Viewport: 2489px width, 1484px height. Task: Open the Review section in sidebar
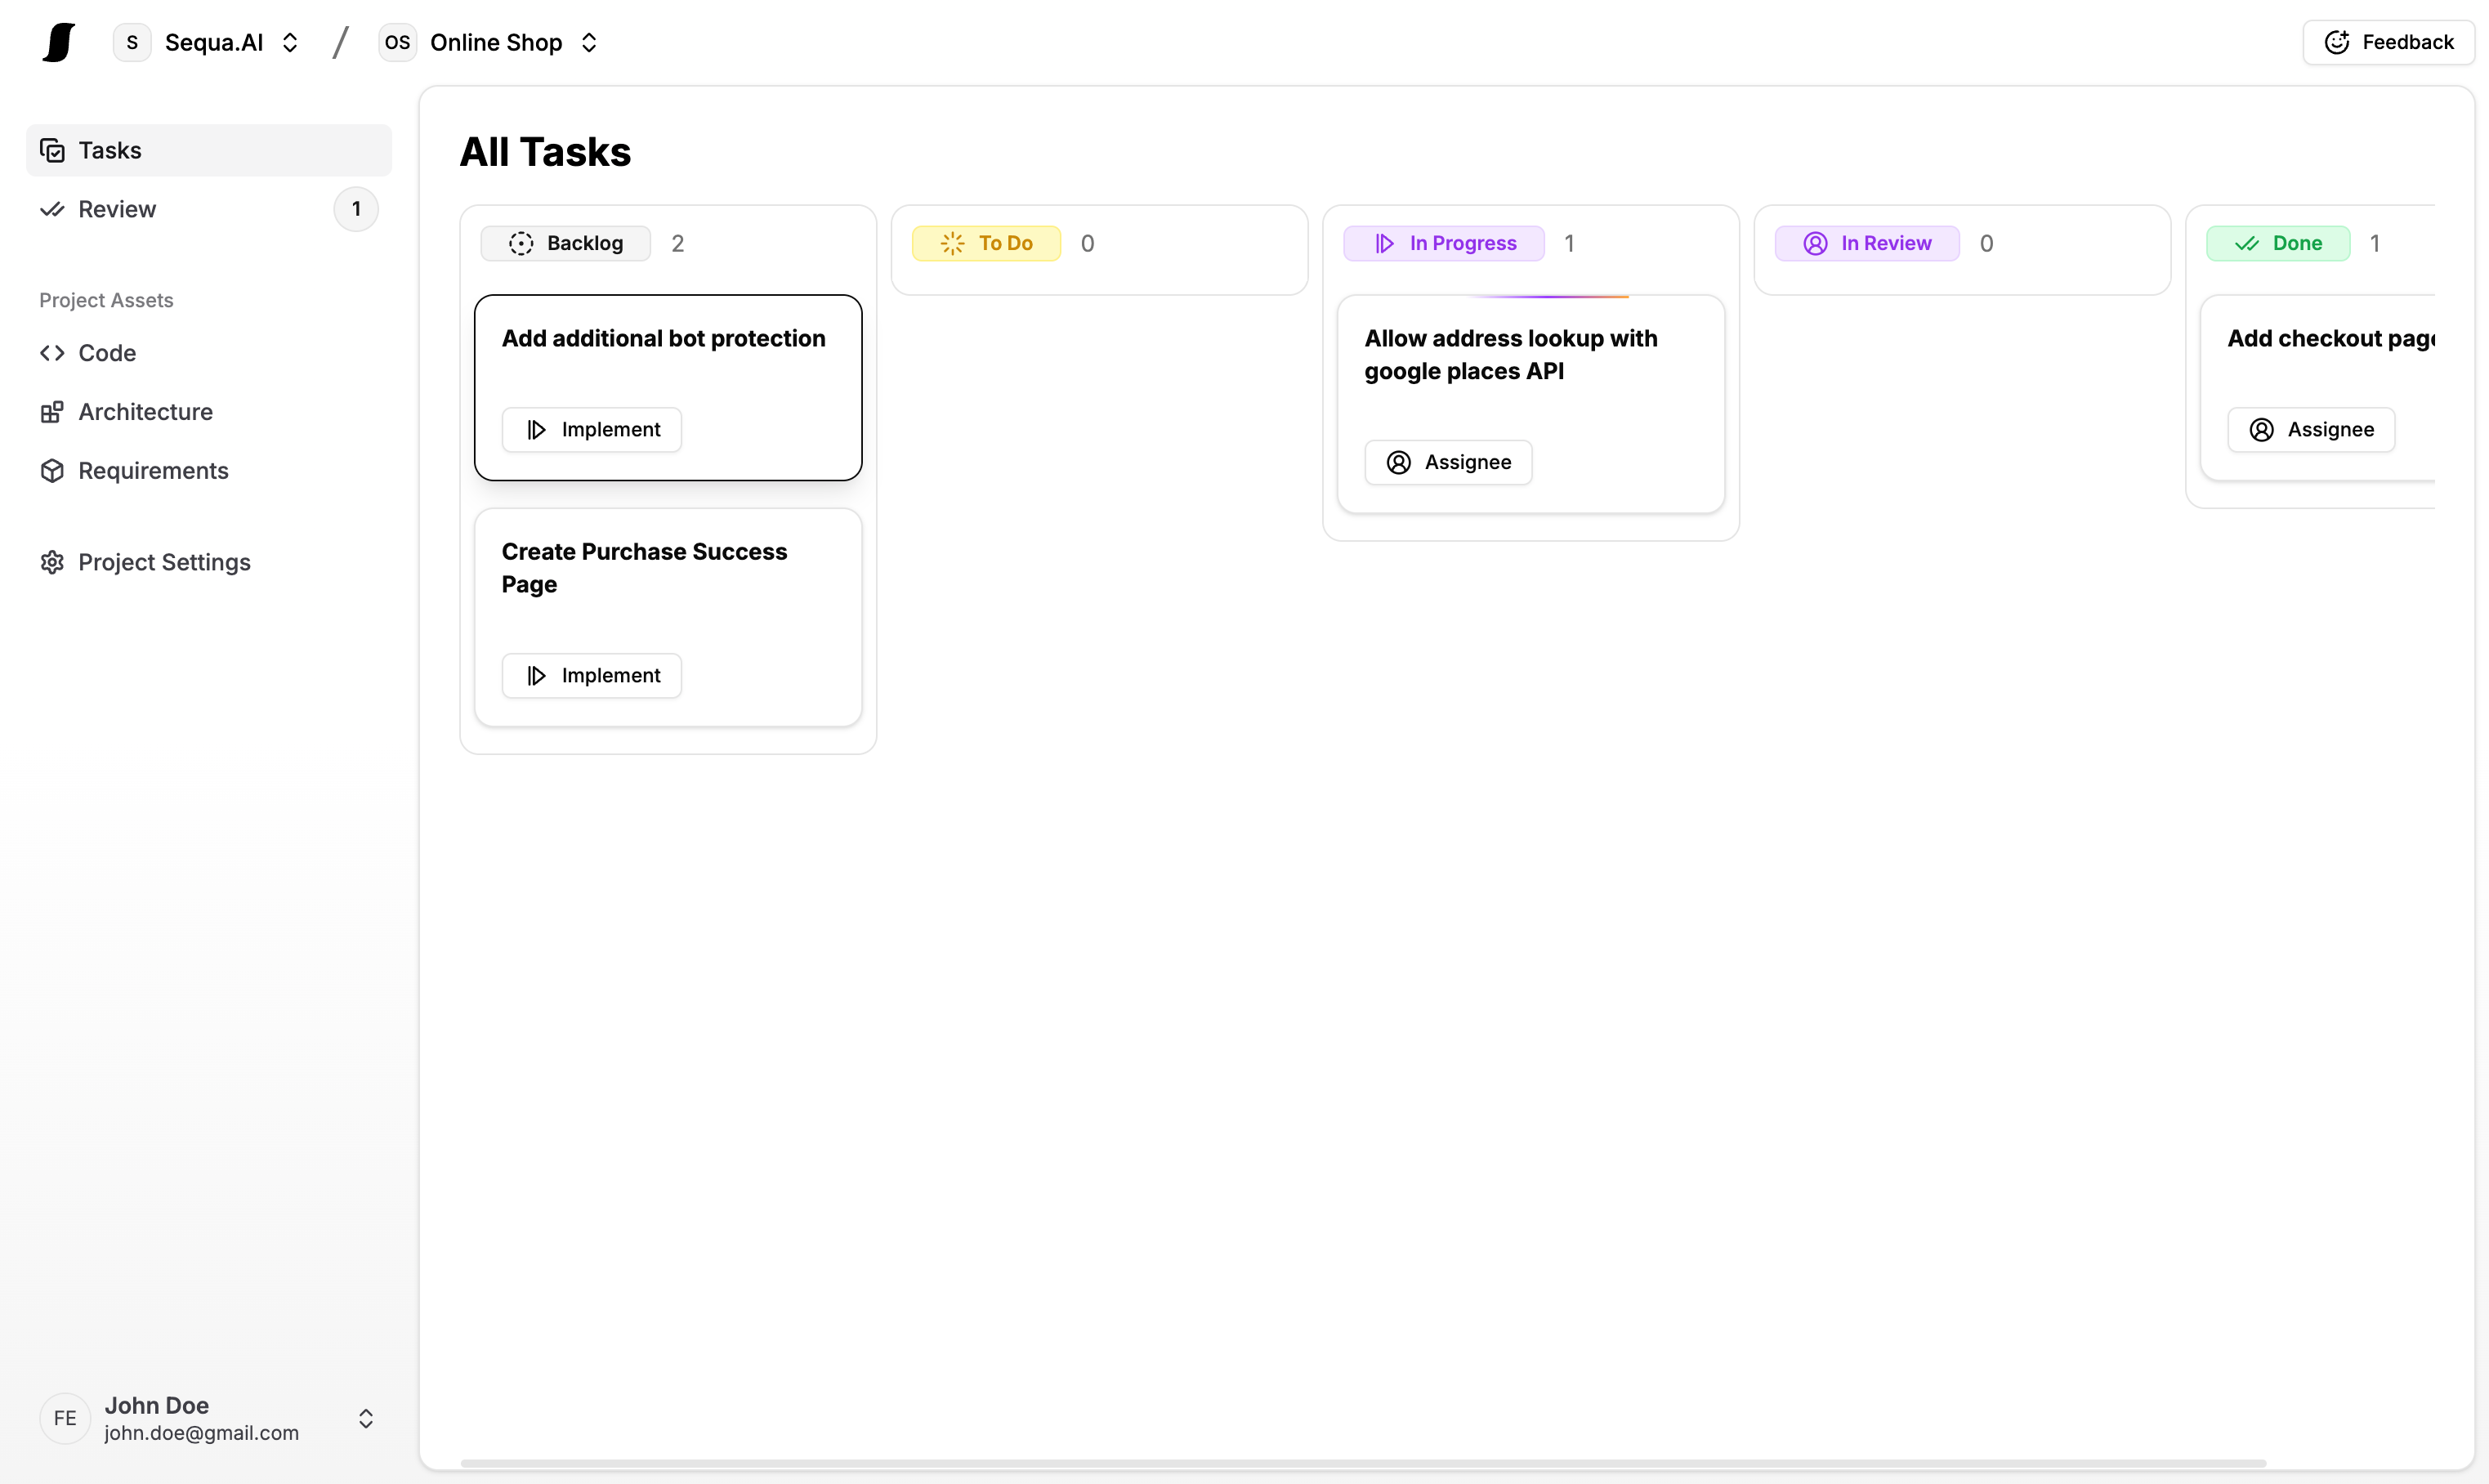(117, 209)
